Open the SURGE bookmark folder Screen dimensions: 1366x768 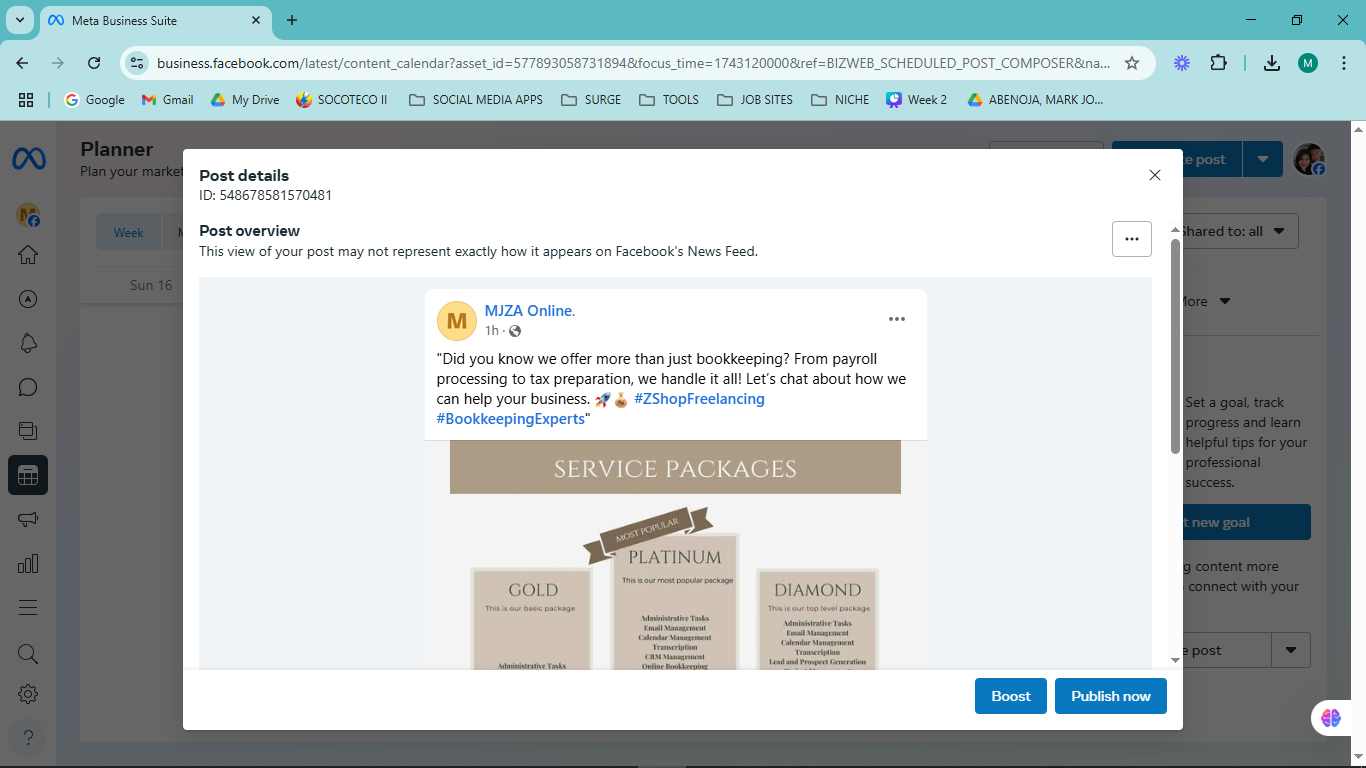(x=591, y=100)
